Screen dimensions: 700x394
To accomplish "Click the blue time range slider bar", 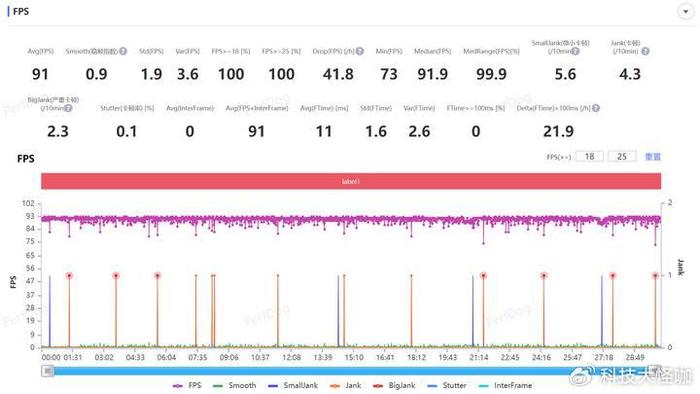I will pos(351,371).
